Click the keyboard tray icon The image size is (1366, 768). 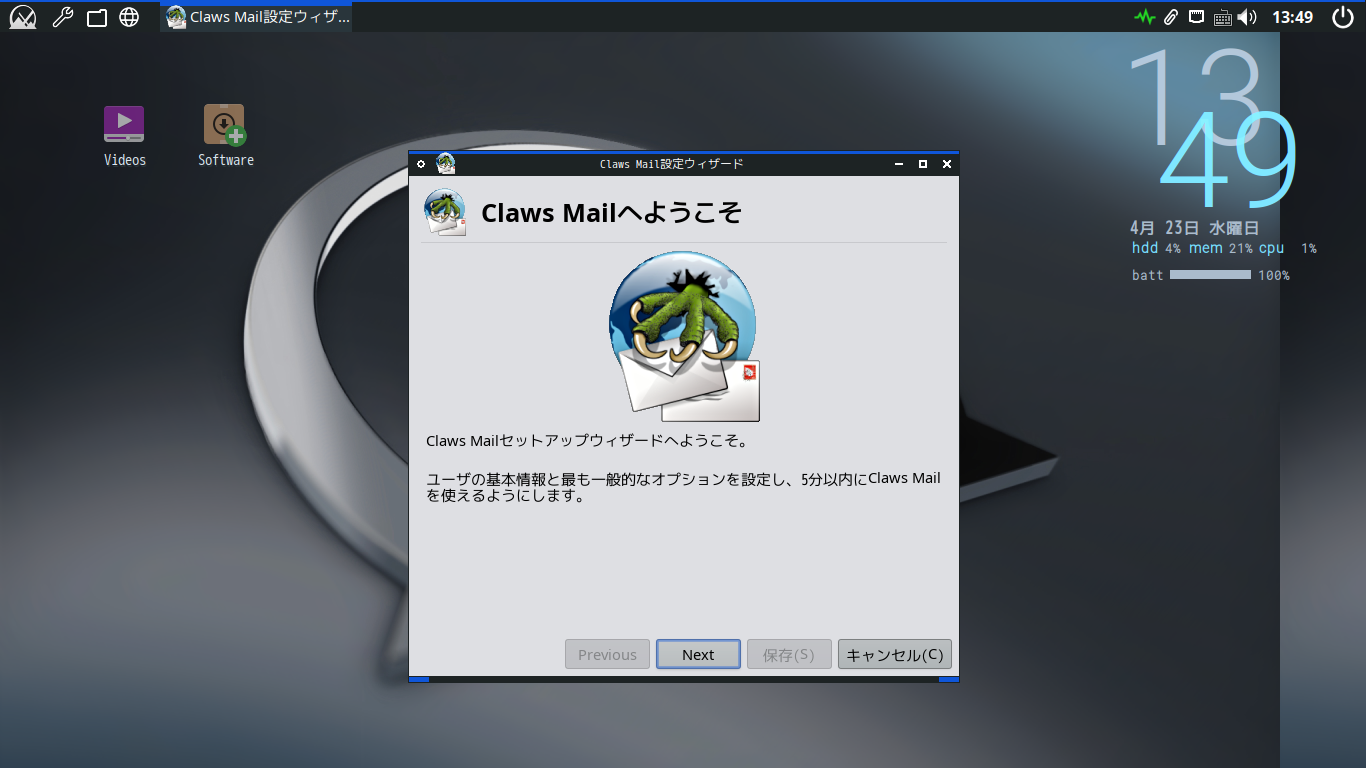point(1222,17)
